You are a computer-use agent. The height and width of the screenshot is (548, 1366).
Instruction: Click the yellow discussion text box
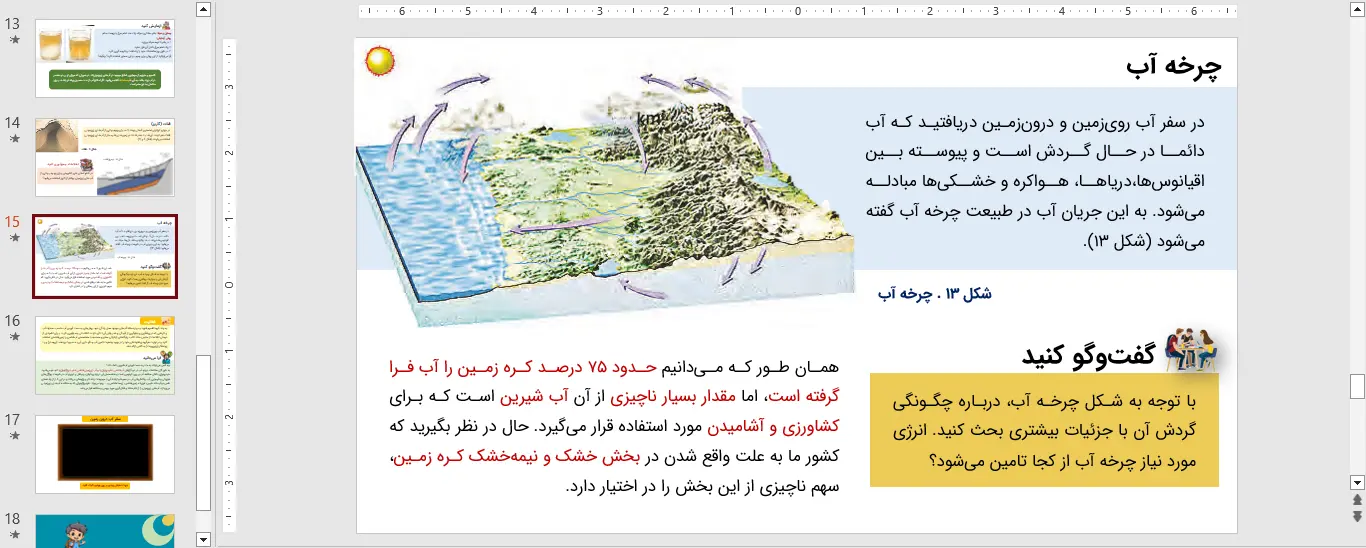(x=1044, y=430)
